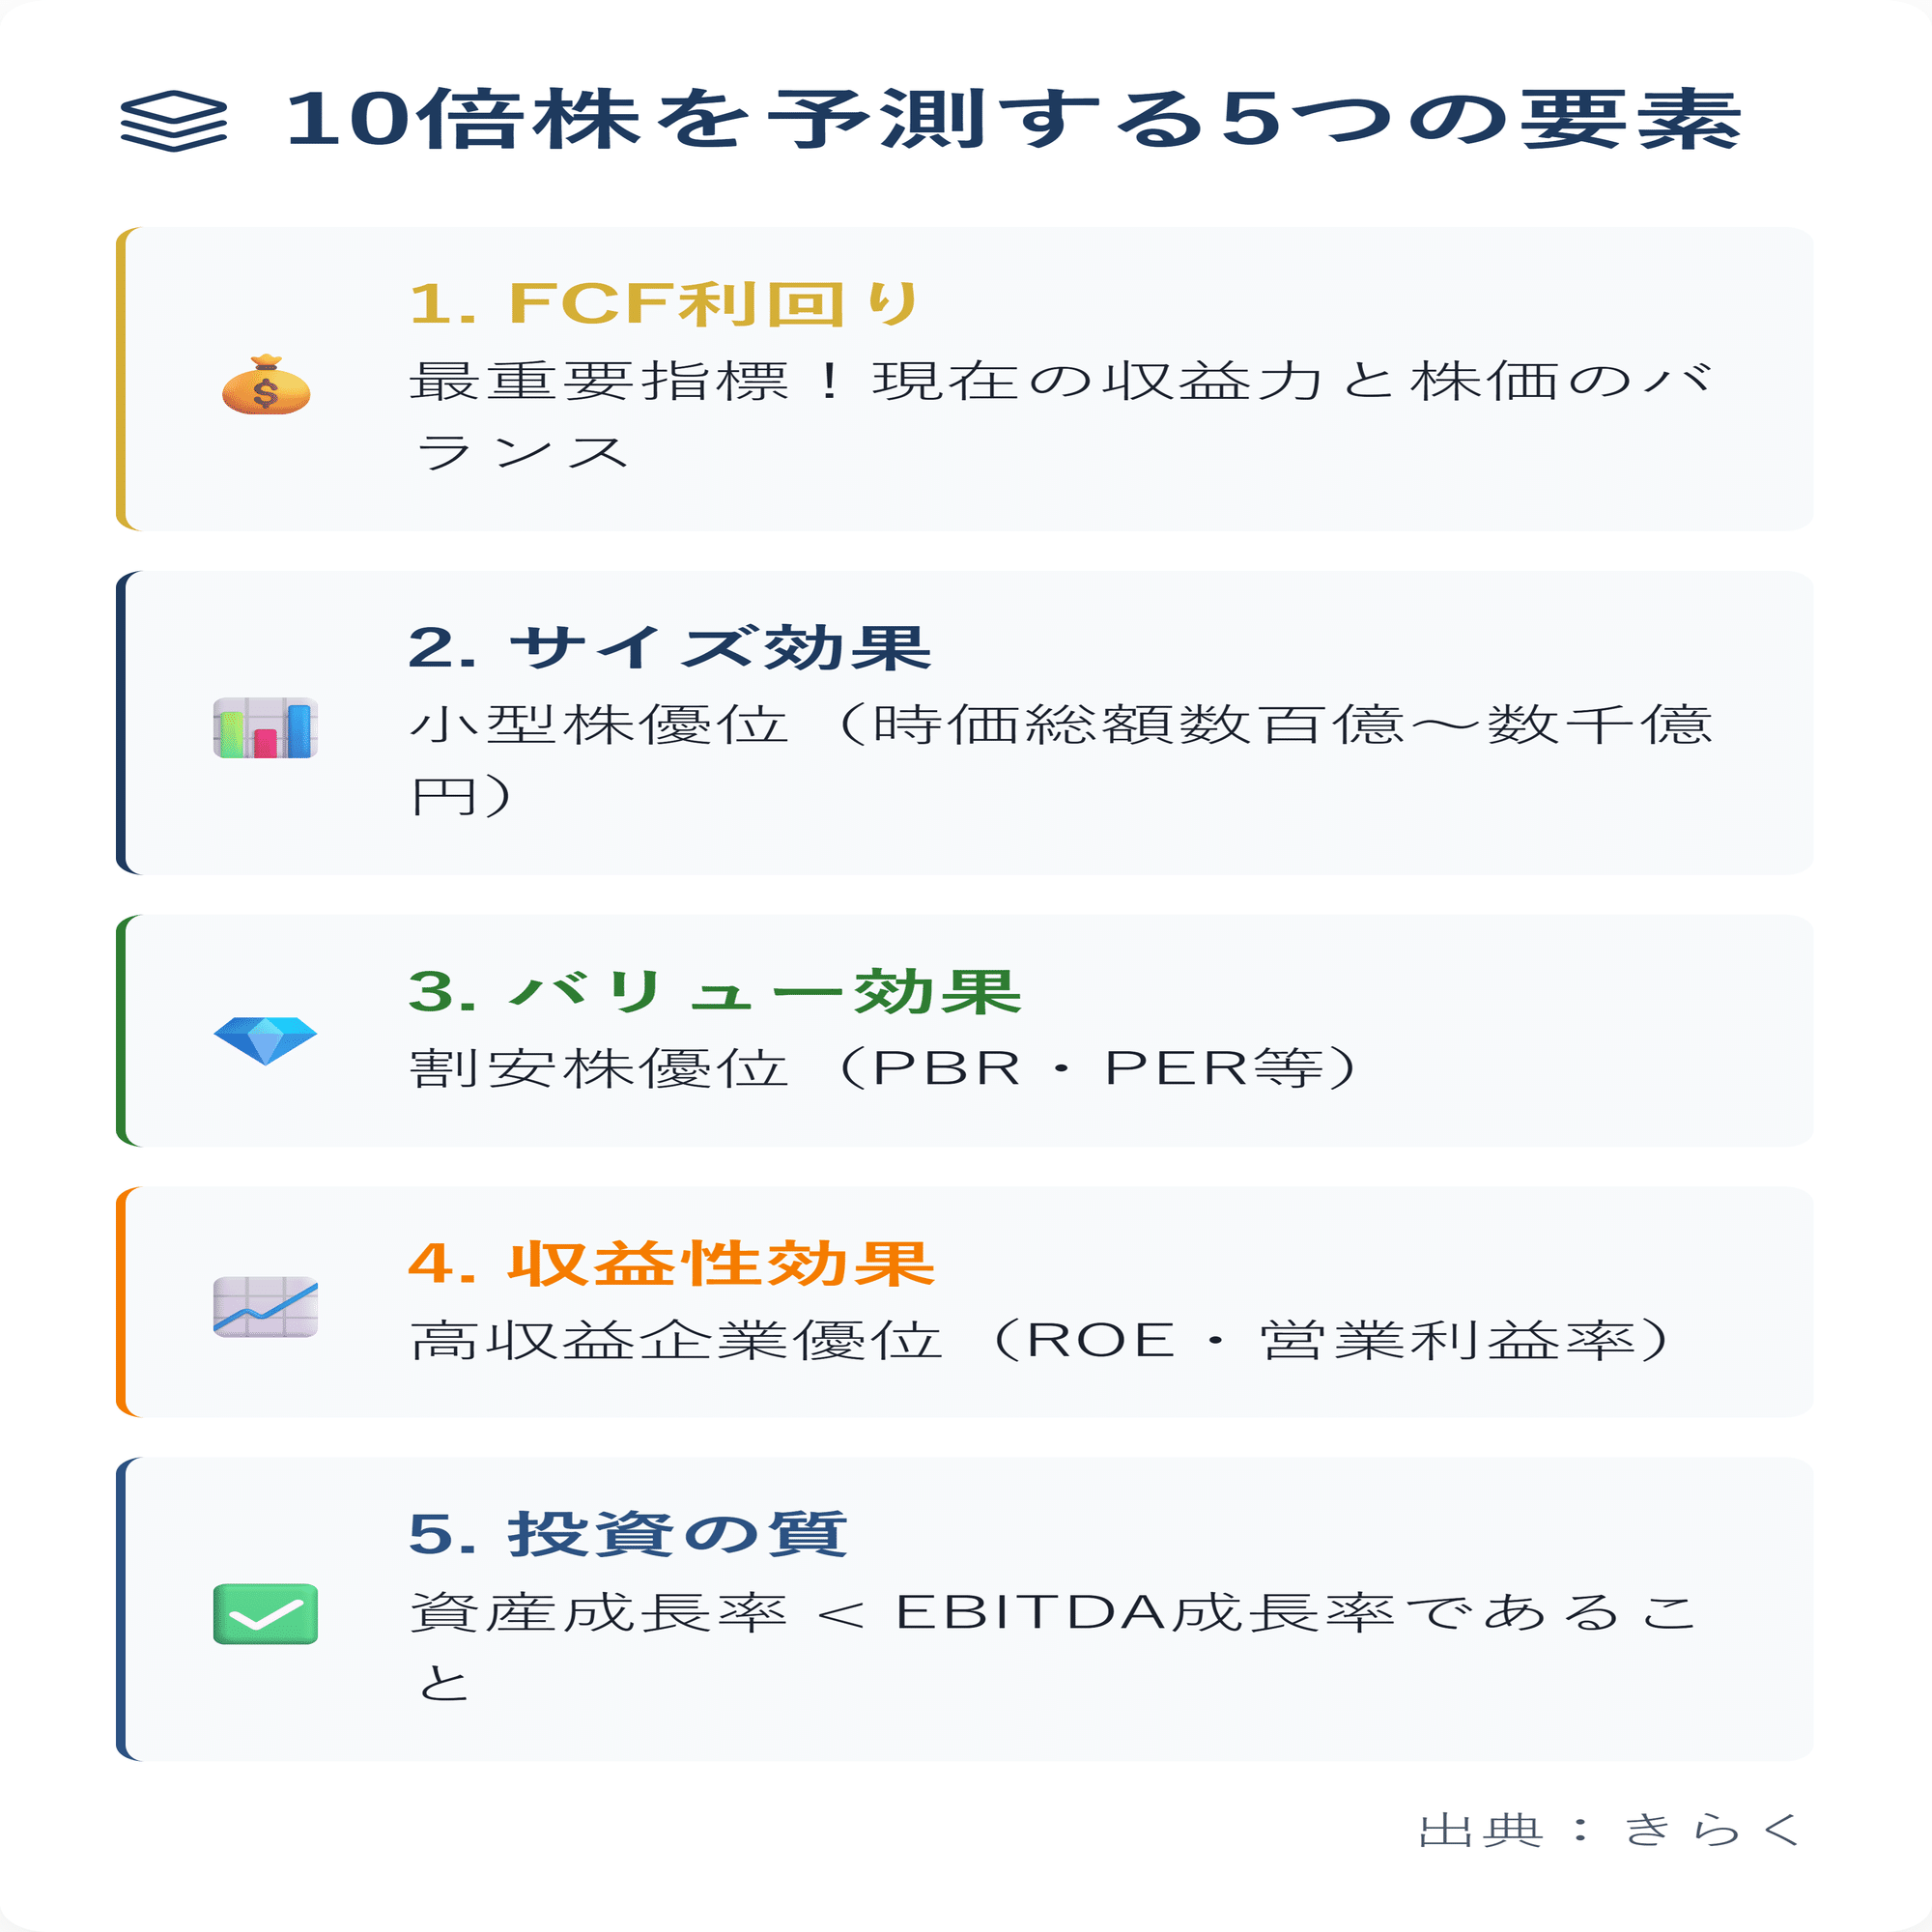Click the gold accent bar on FCF card
This screenshot has height=1932, width=1932.
tap(121, 379)
